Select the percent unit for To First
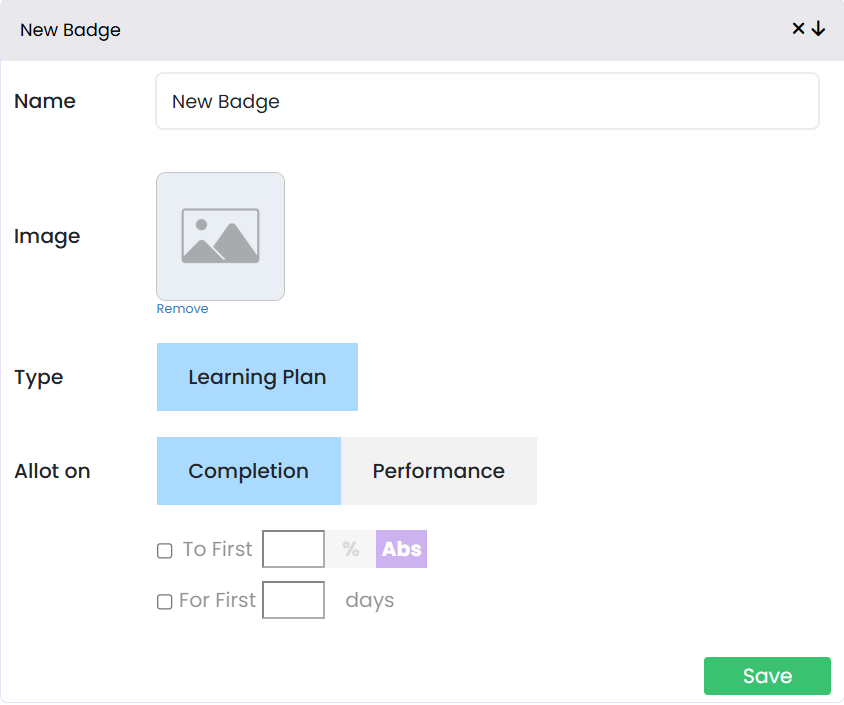 [350, 549]
